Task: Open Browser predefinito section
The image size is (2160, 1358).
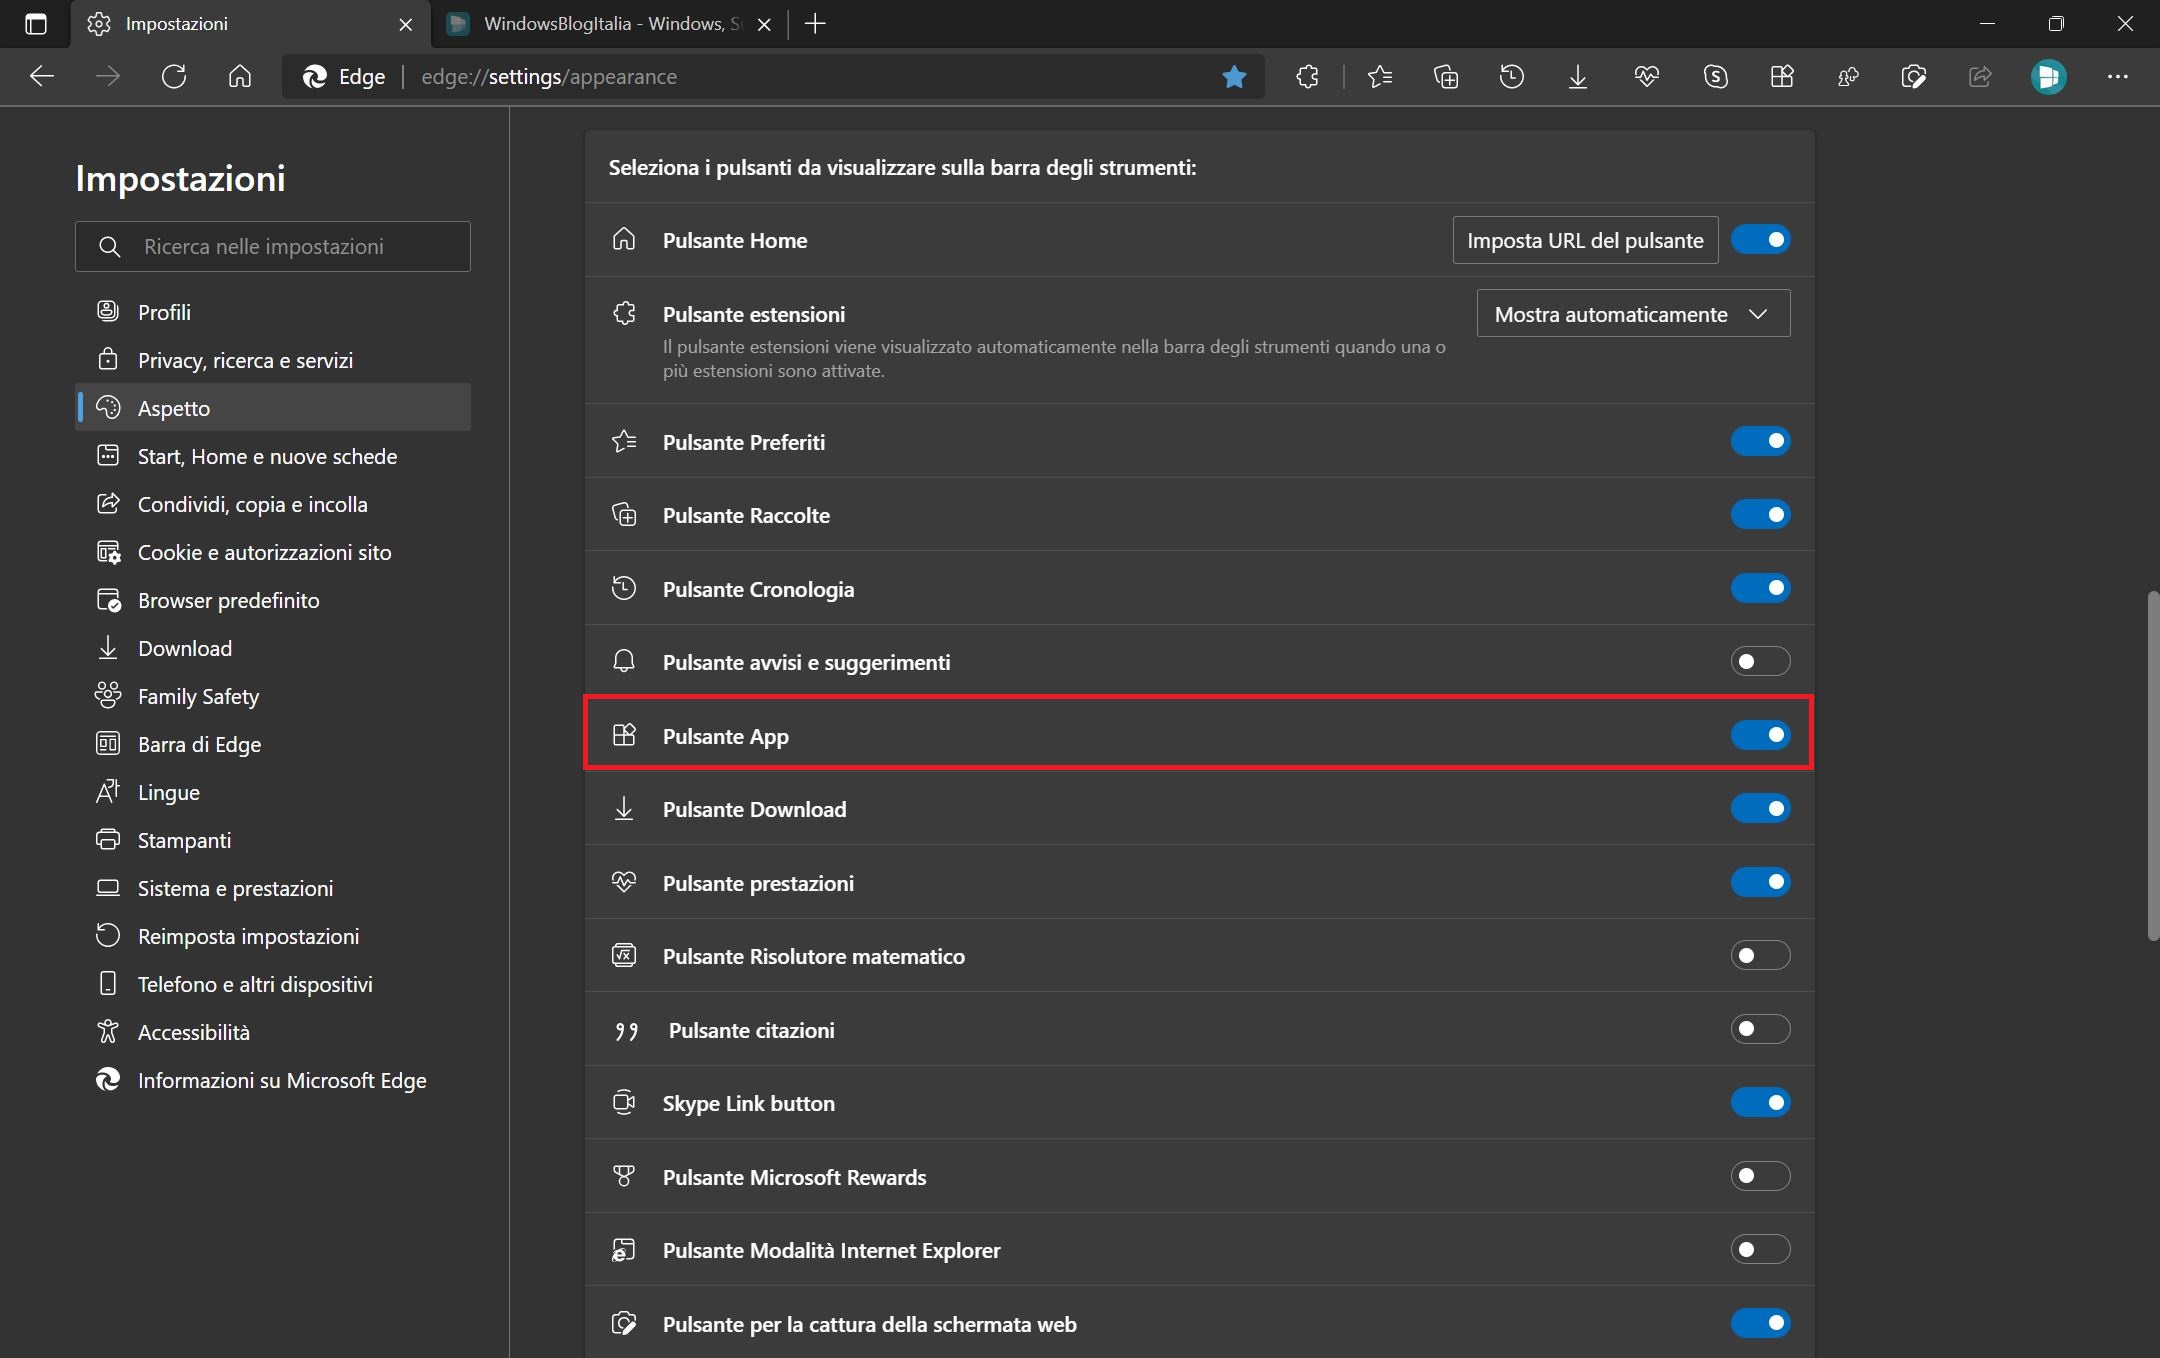Action: tap(273, 600)
